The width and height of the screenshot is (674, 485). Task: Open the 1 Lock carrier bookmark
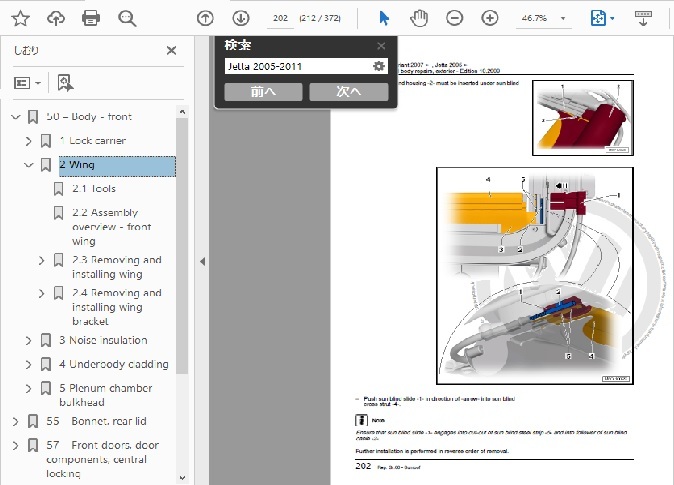92,141
